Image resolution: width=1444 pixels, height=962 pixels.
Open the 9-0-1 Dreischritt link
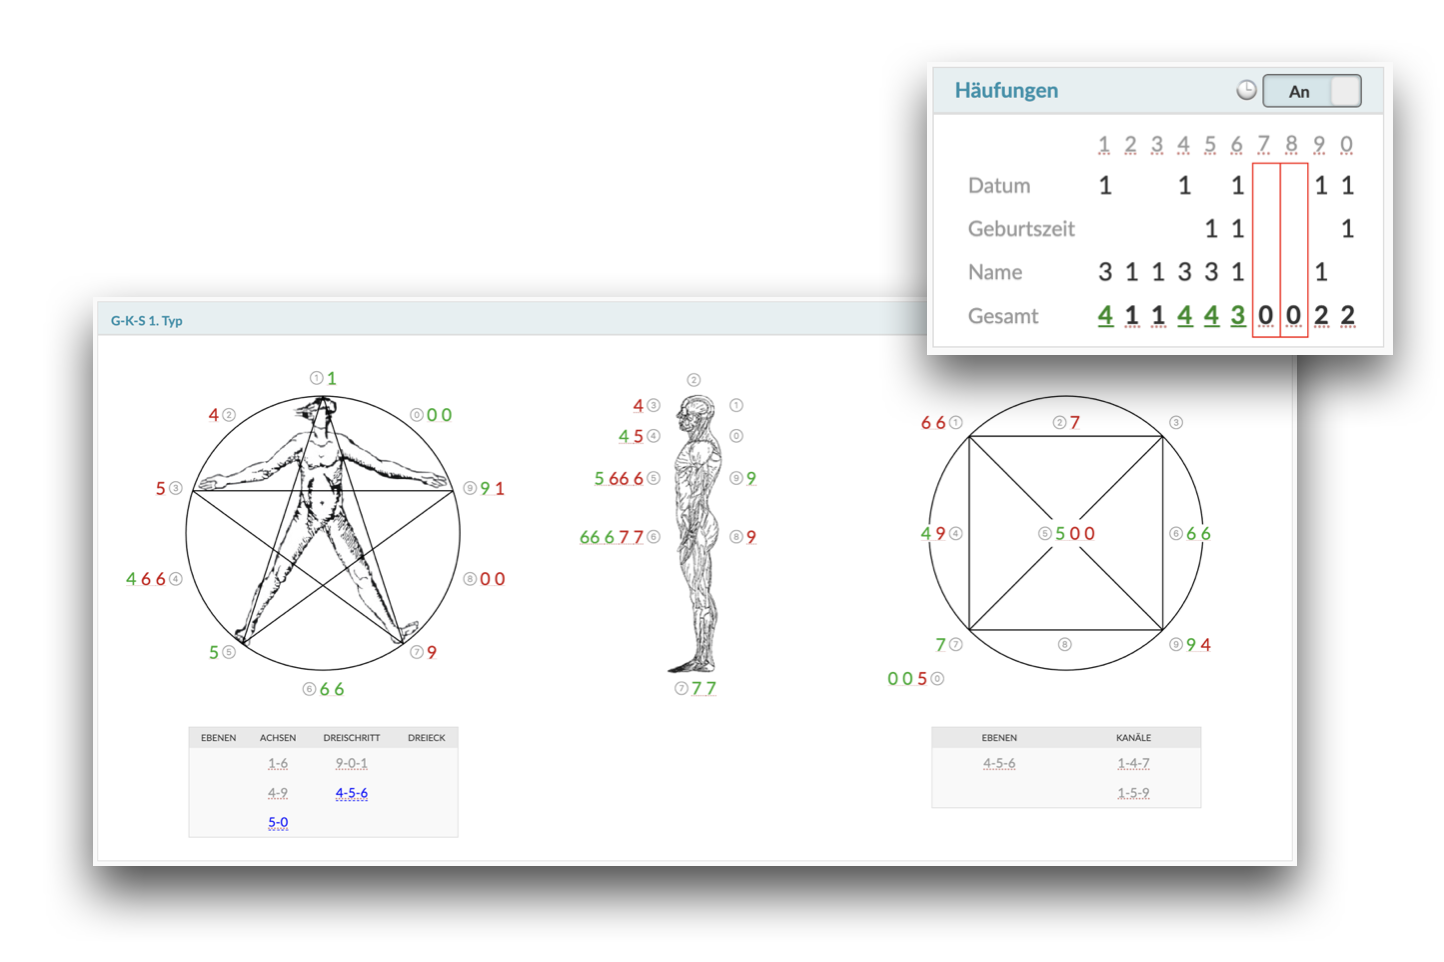(351, 764)
